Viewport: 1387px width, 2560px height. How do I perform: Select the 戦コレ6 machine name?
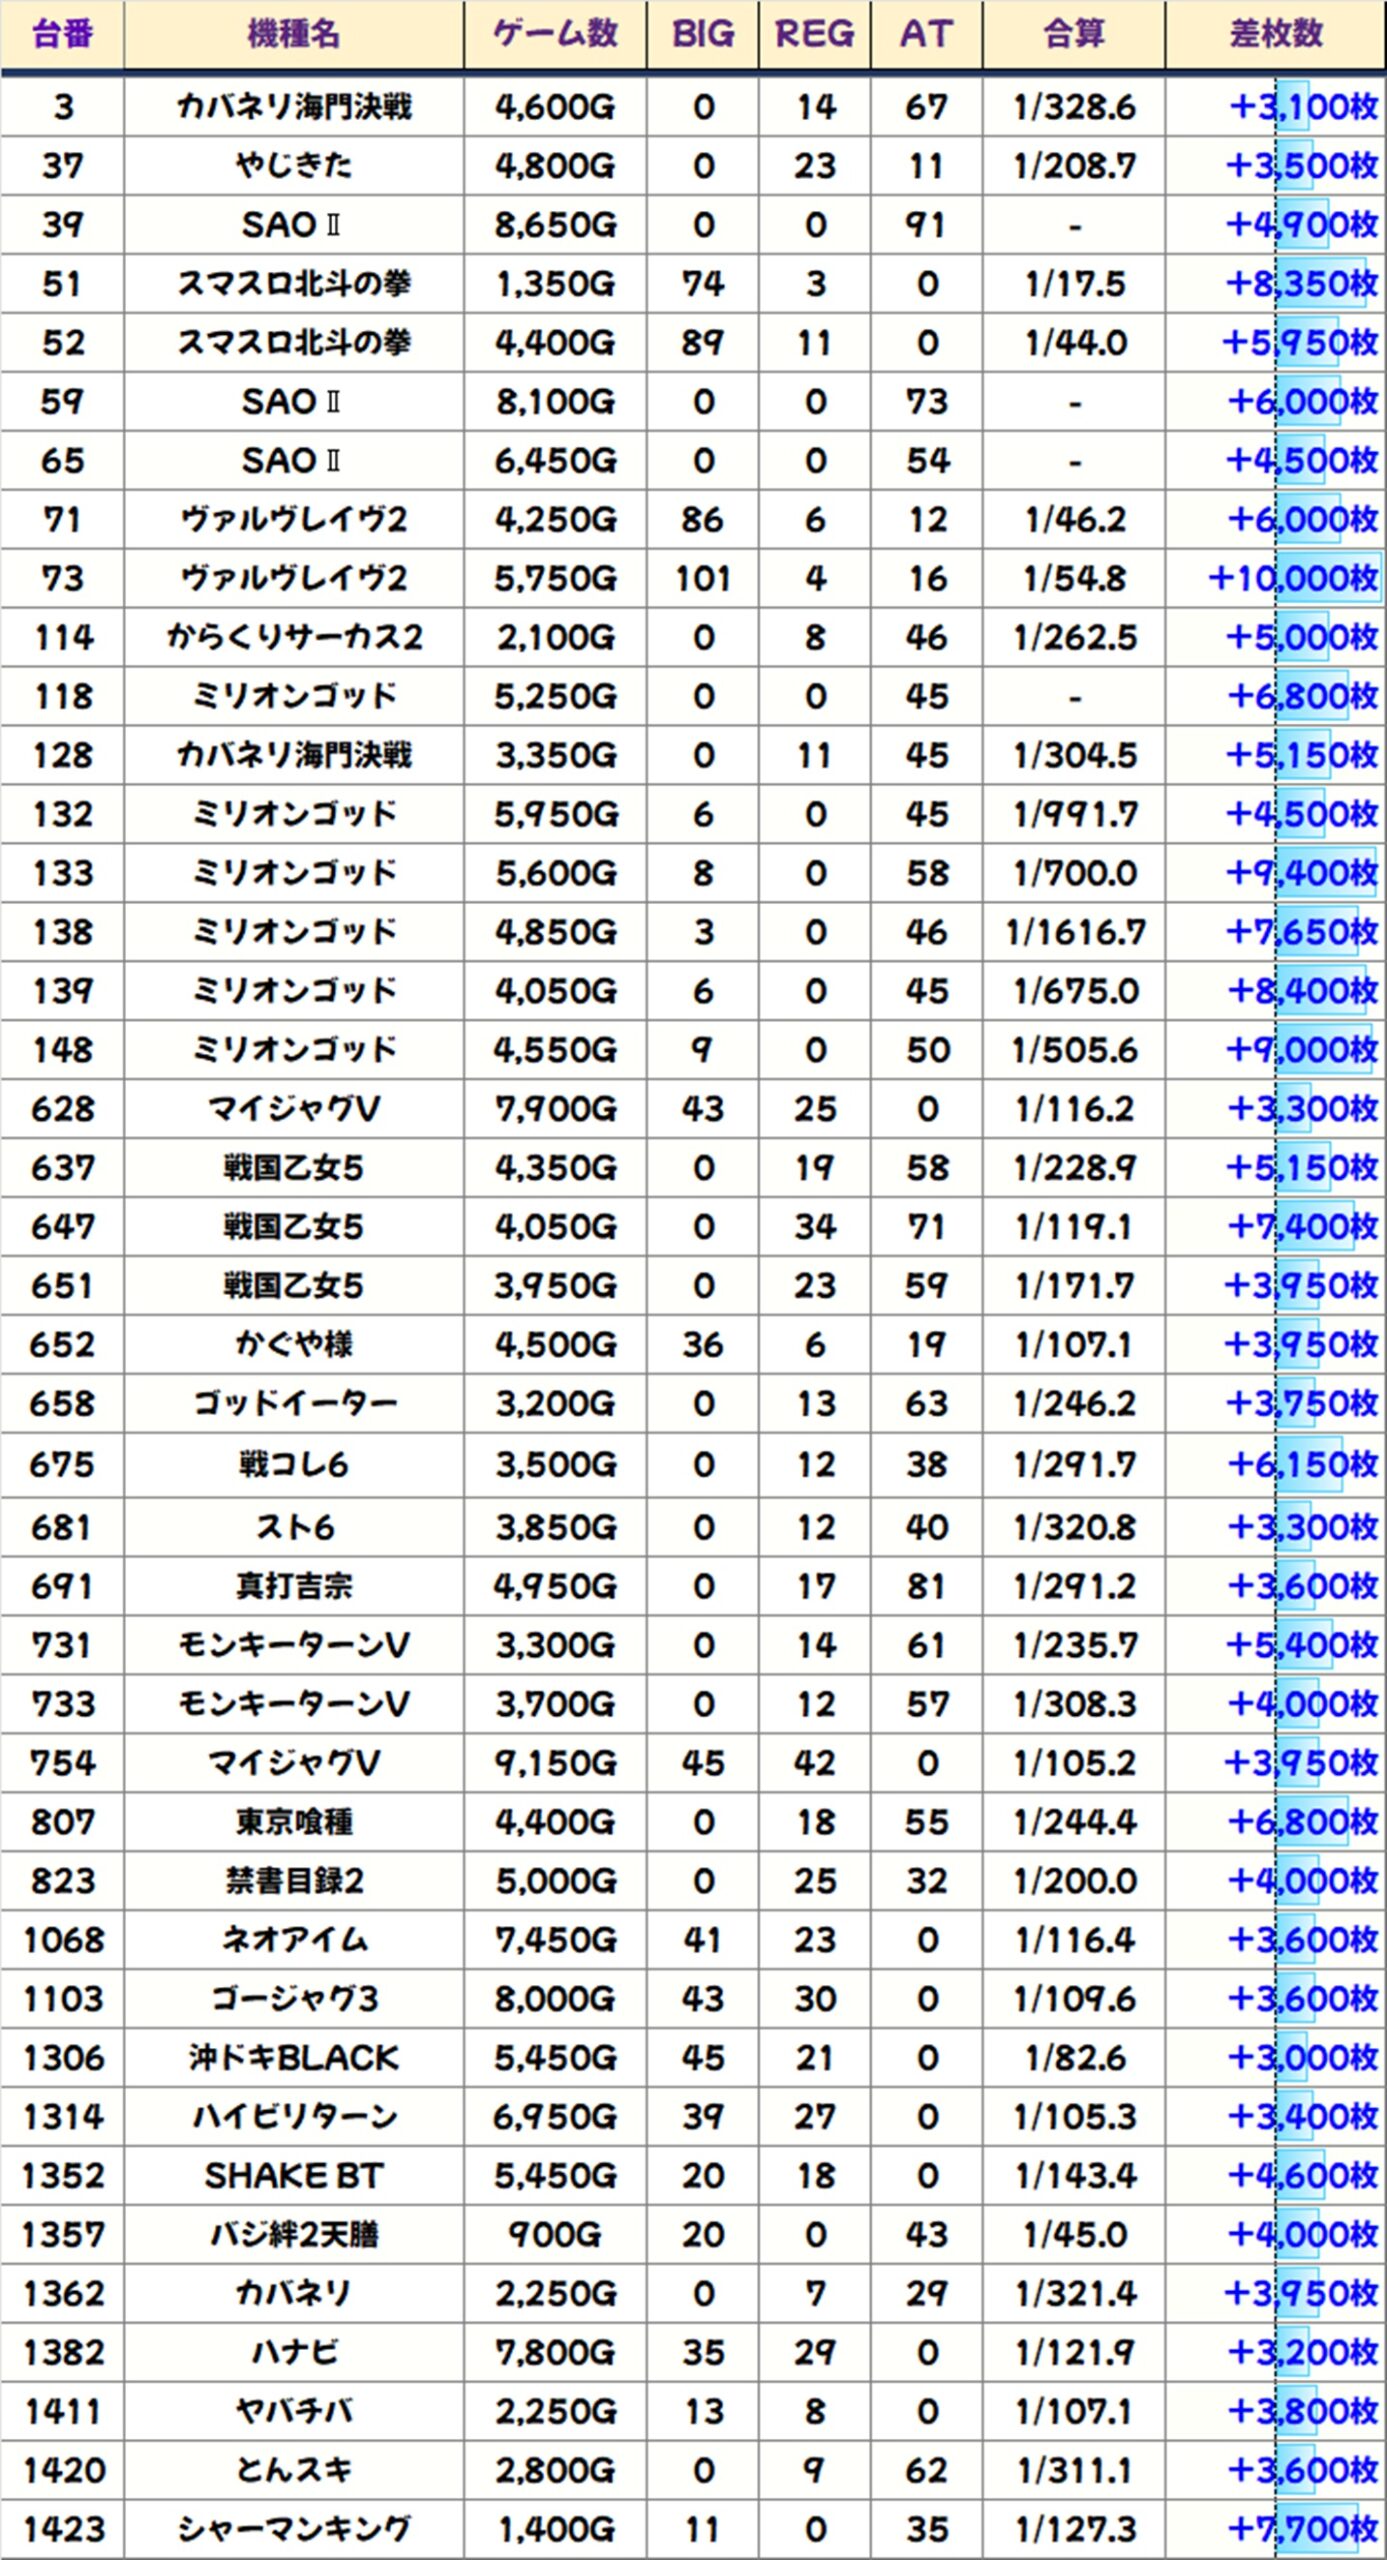(x=294, y=1465)
